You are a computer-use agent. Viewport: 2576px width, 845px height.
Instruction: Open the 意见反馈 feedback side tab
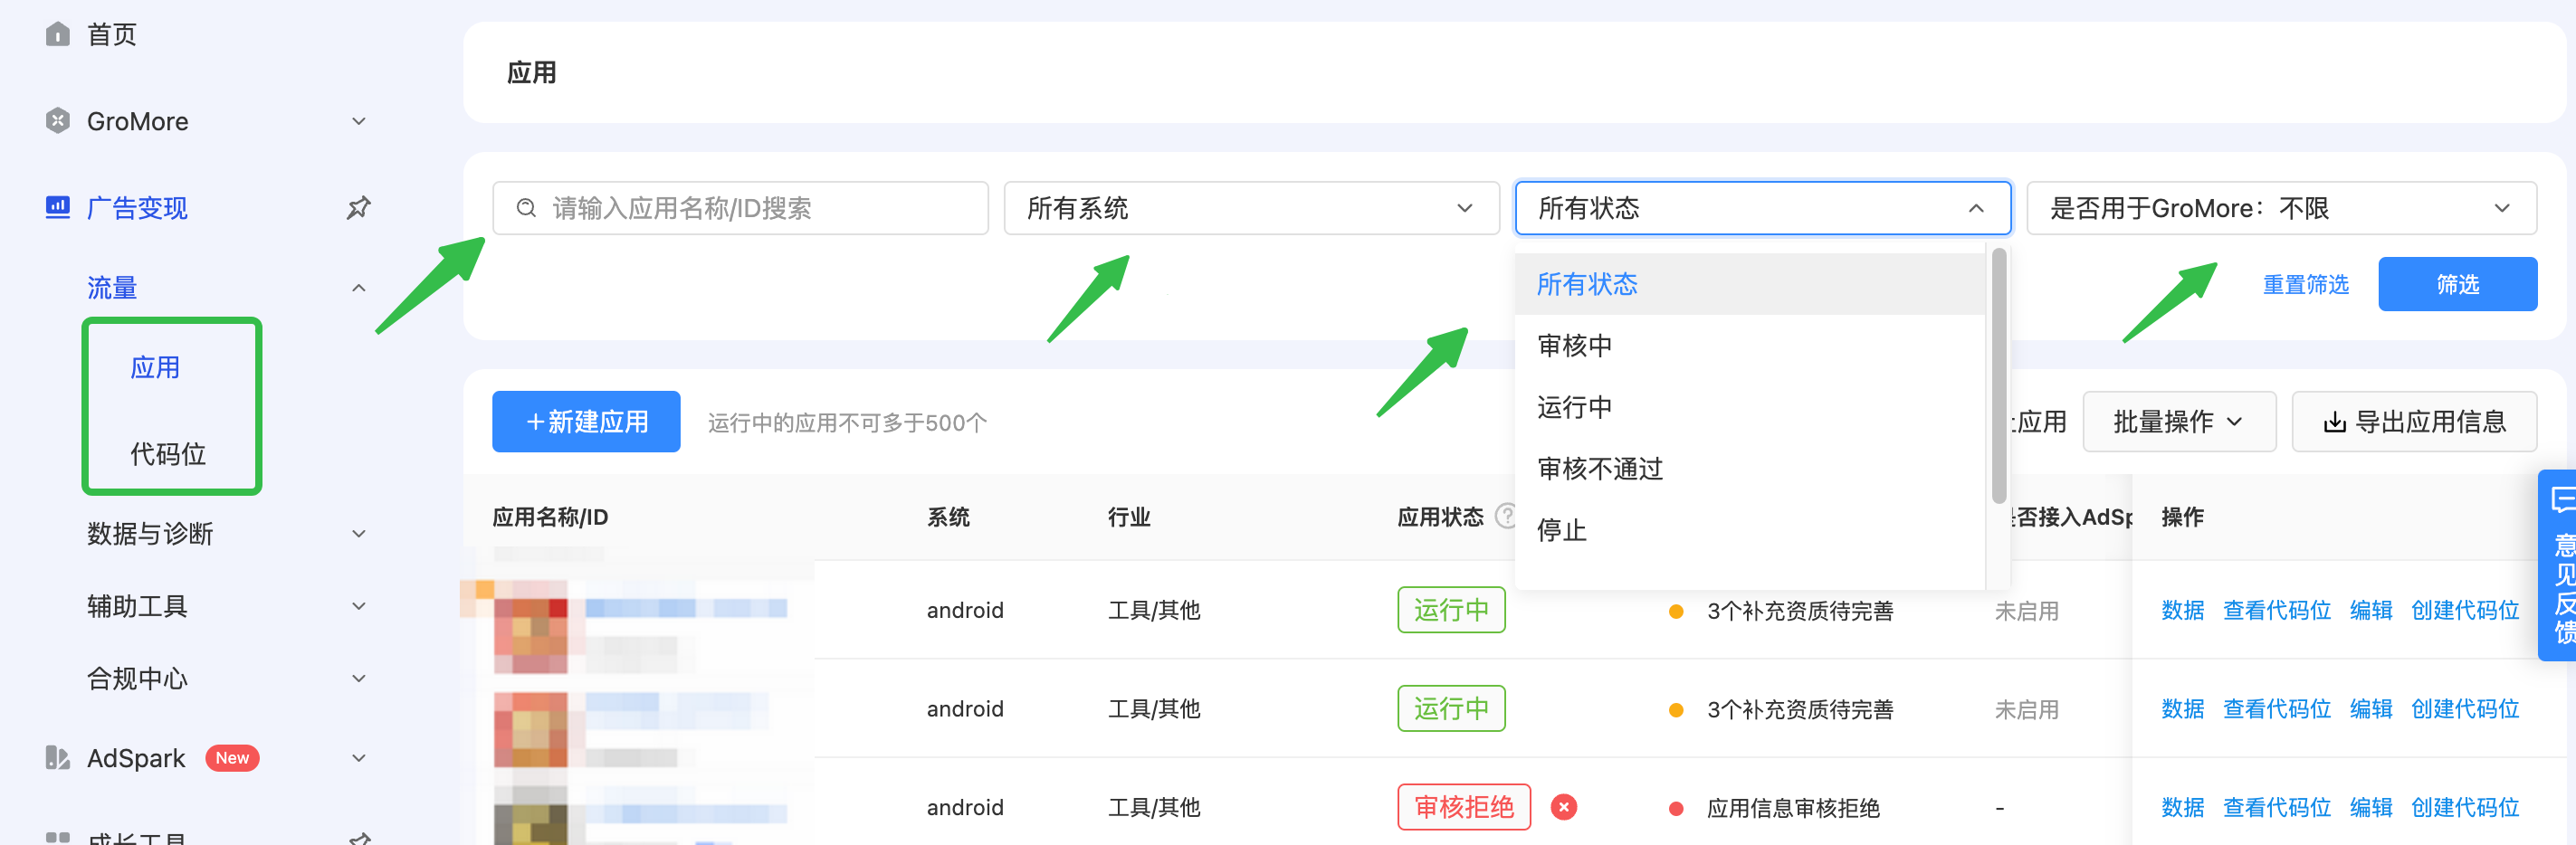[x=2558, y=565]
